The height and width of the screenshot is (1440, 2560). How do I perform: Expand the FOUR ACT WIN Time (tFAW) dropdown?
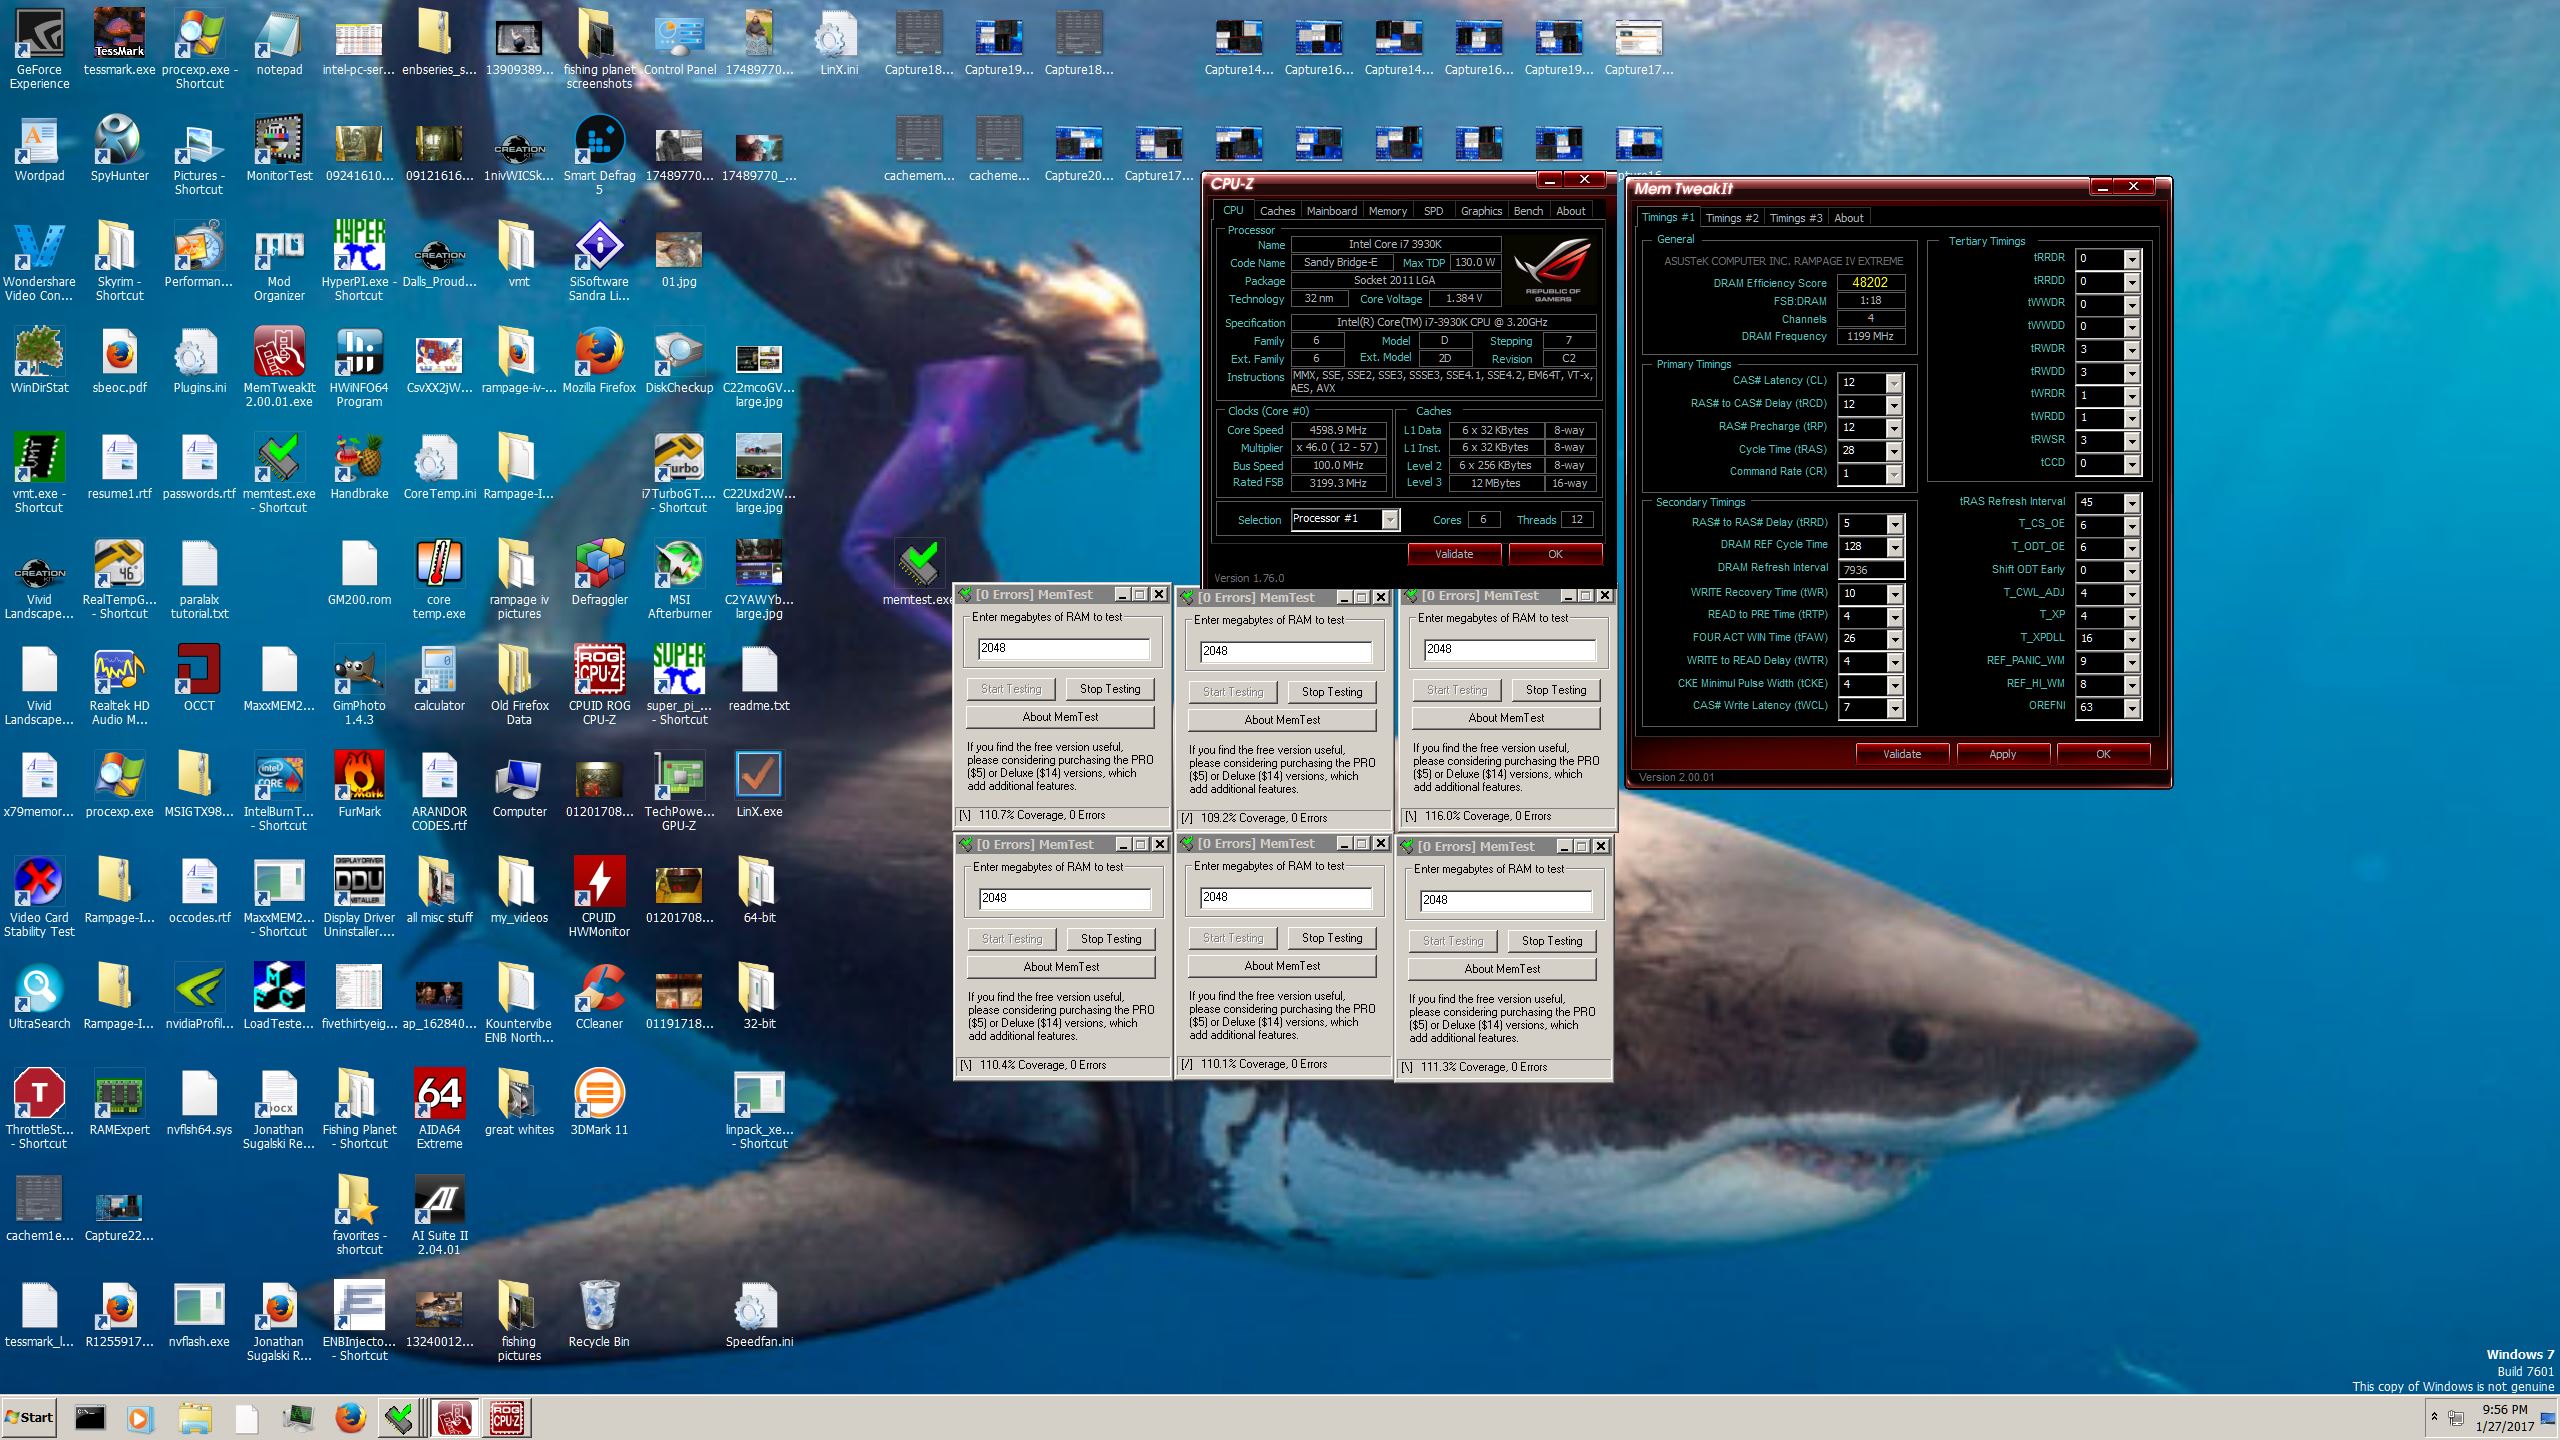[1894, 638]
